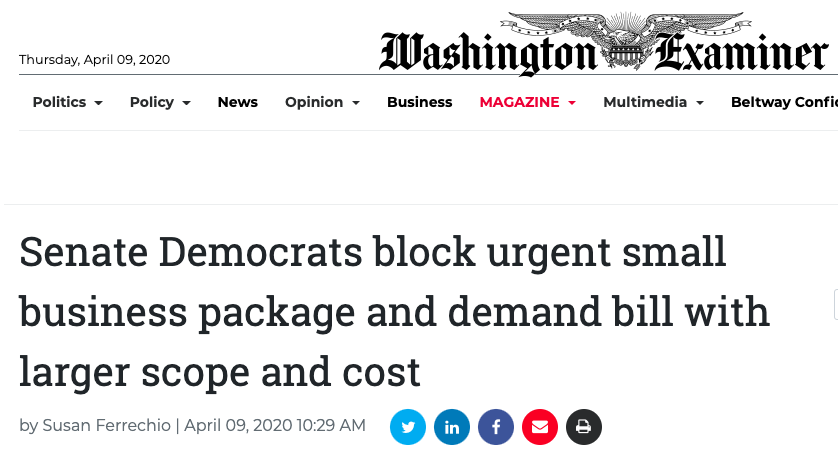Share article on LinkedIn
Viewport: 838px width, 463px height.
(x=452, y=427)
